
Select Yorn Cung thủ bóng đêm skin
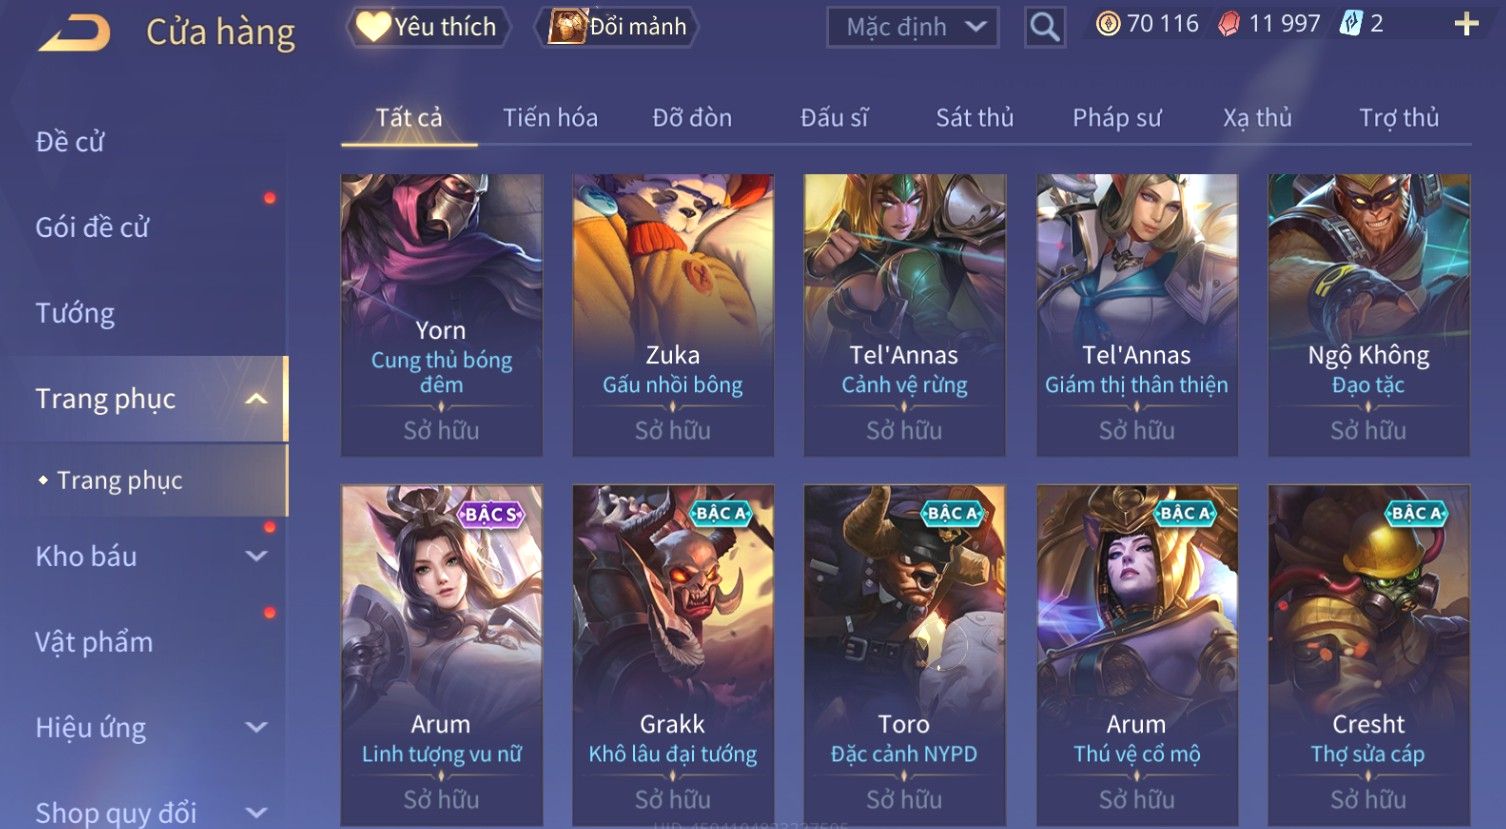coord(442,315)
